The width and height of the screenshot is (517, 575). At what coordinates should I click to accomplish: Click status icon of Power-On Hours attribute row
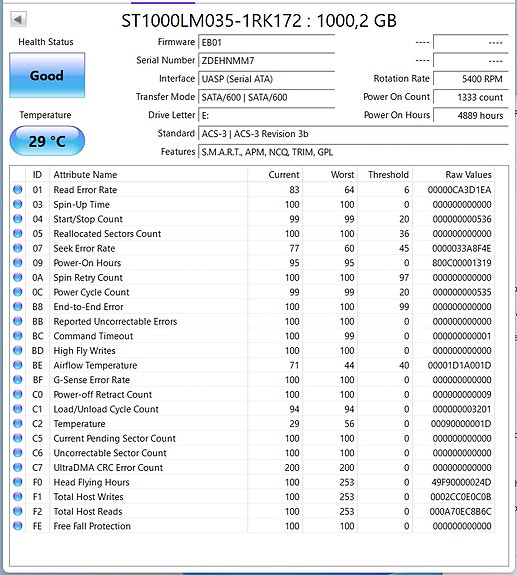point(18,263)
